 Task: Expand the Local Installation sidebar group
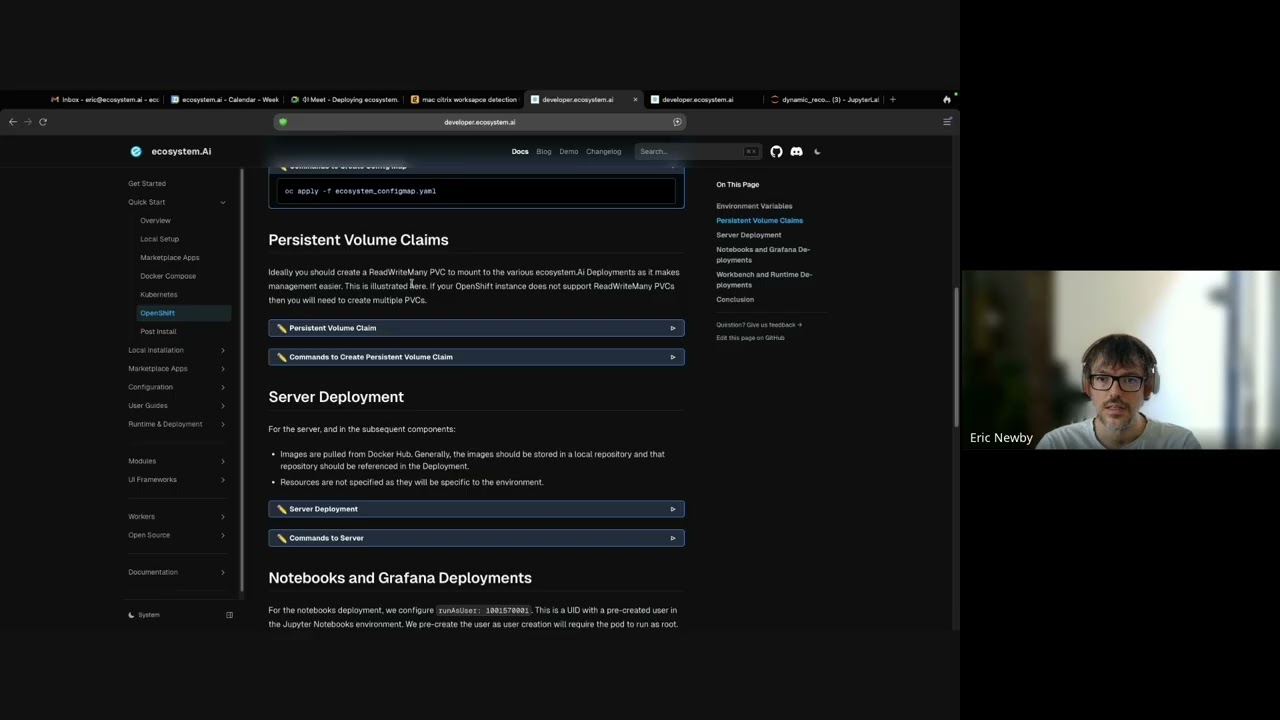[177, 350]
